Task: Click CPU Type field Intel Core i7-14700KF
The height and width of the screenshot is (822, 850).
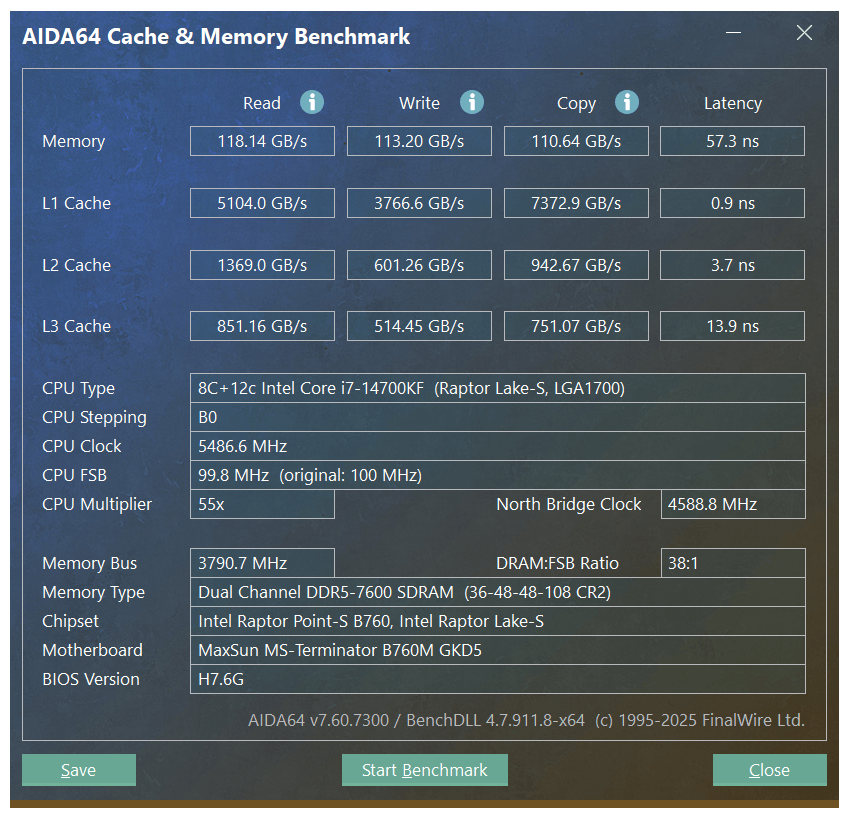Action: pyautogui.click(x=498, y=388)
